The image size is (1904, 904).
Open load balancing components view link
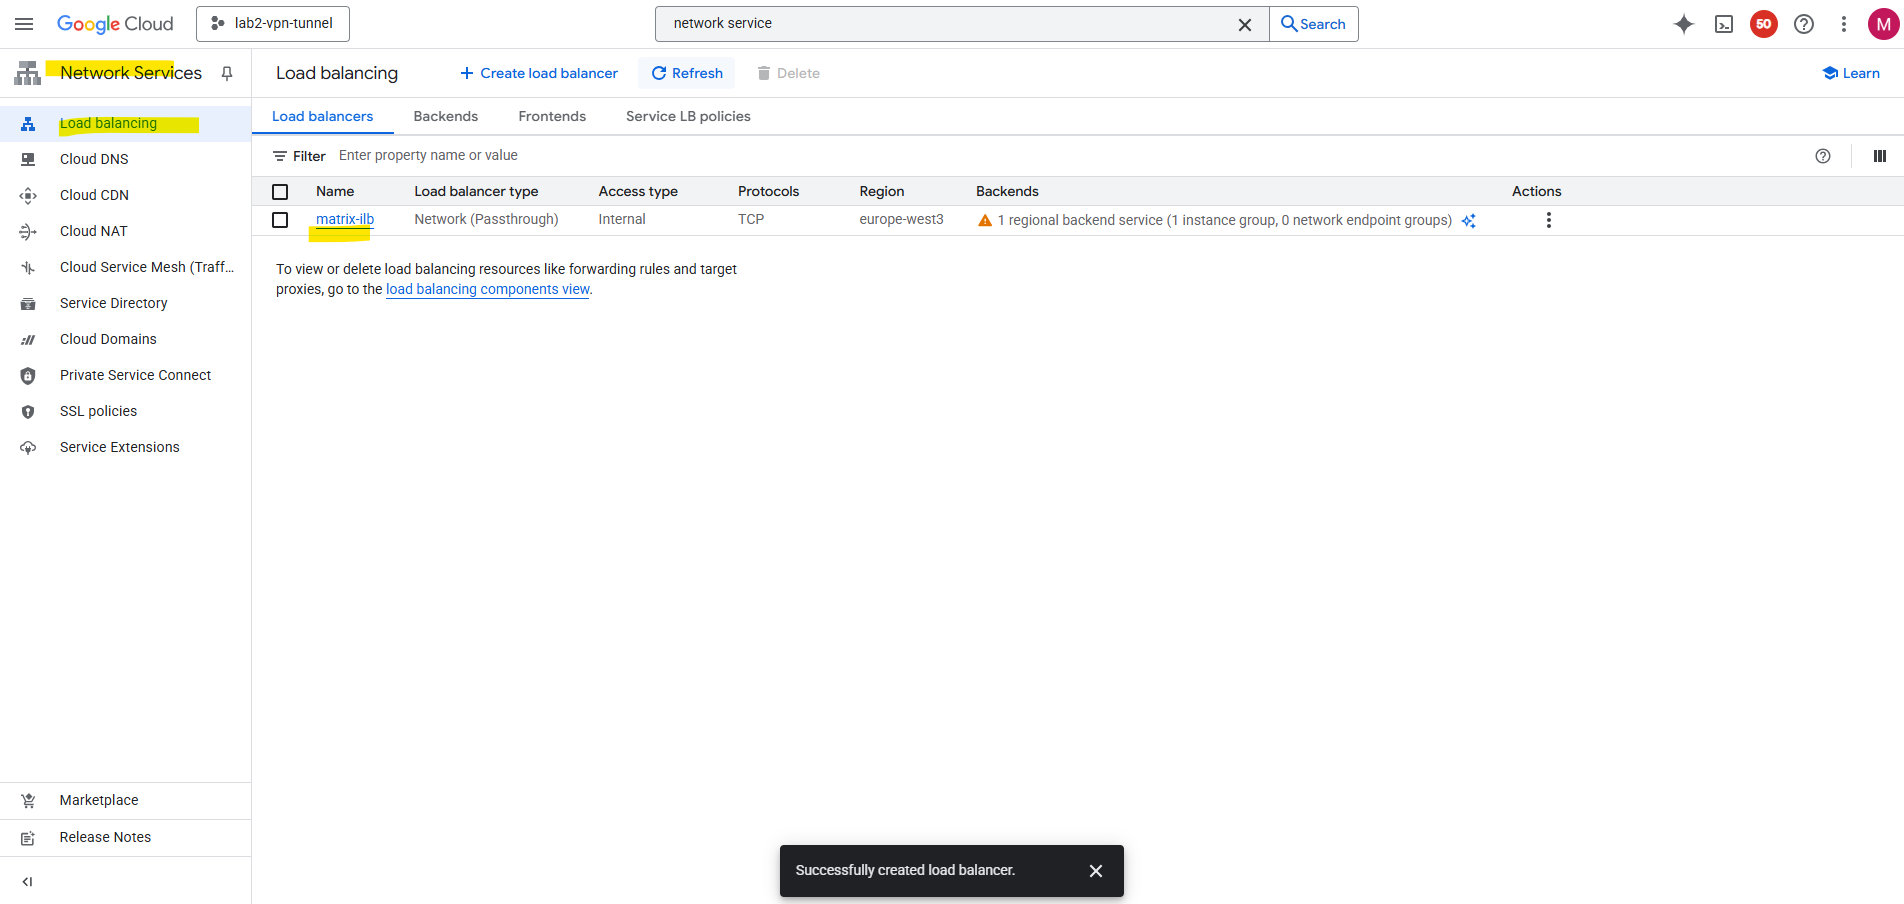coord(488,289)
